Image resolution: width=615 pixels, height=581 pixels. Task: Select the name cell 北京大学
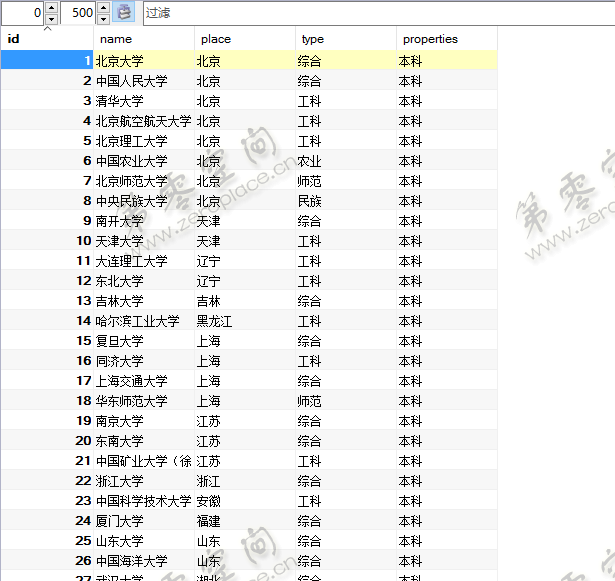click(x=144, y=61)
